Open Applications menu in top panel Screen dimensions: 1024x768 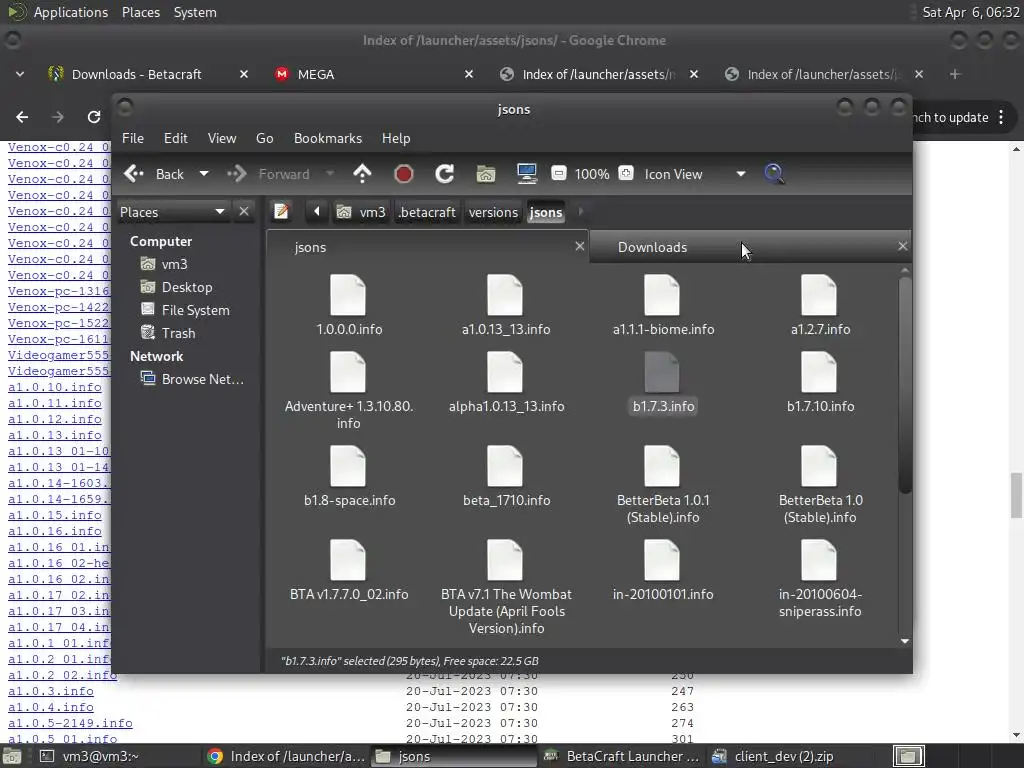point(59,12)
